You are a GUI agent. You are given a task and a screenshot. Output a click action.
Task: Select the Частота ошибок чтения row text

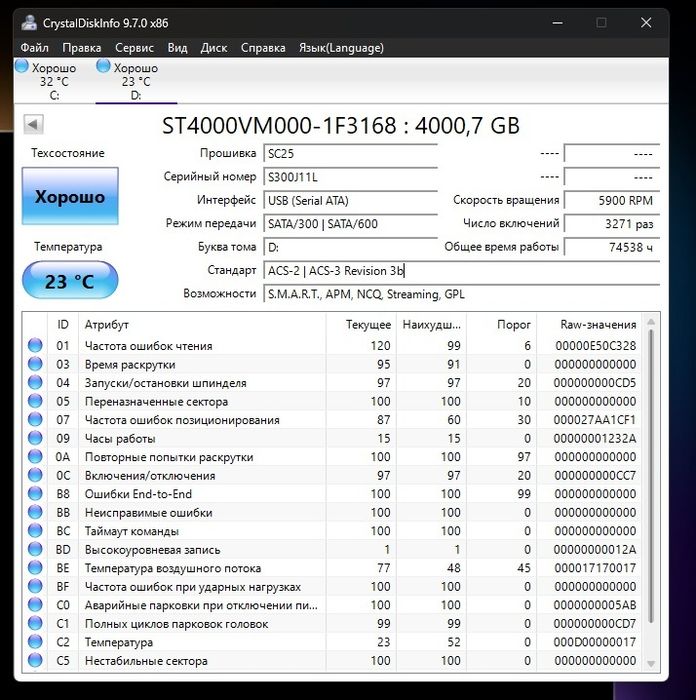point(149,346)
